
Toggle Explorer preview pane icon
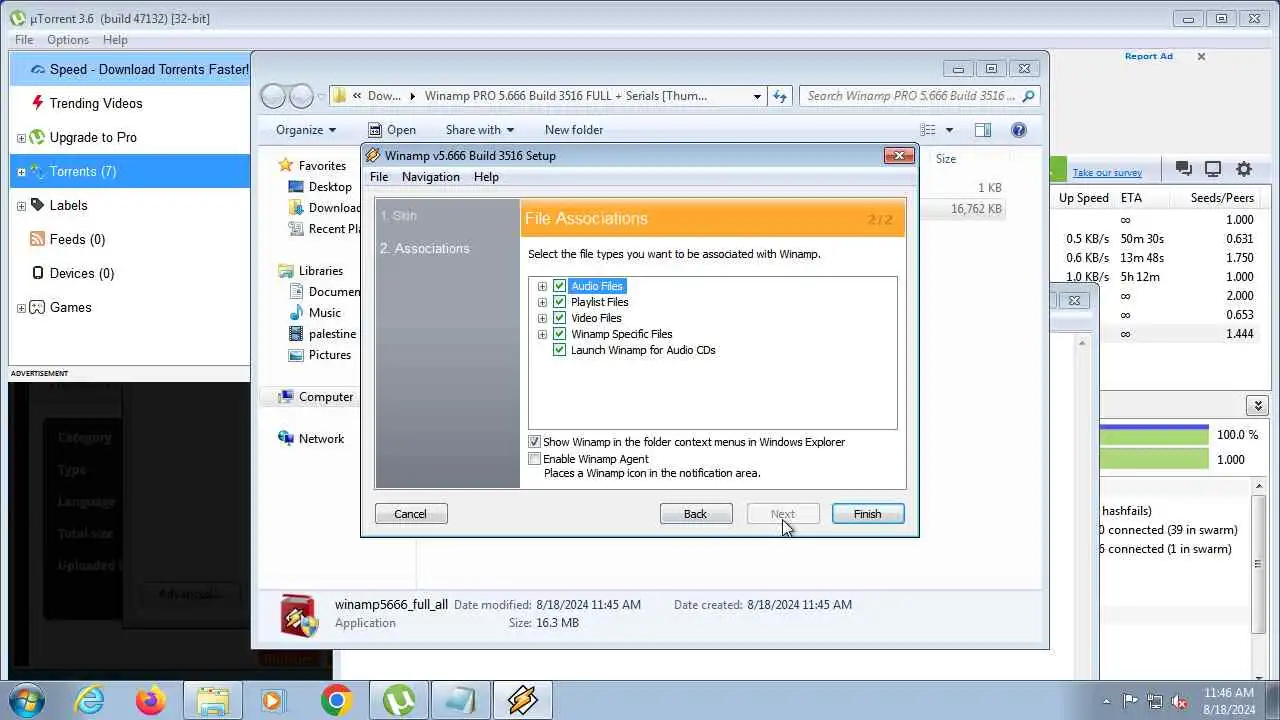coord(983,129)
